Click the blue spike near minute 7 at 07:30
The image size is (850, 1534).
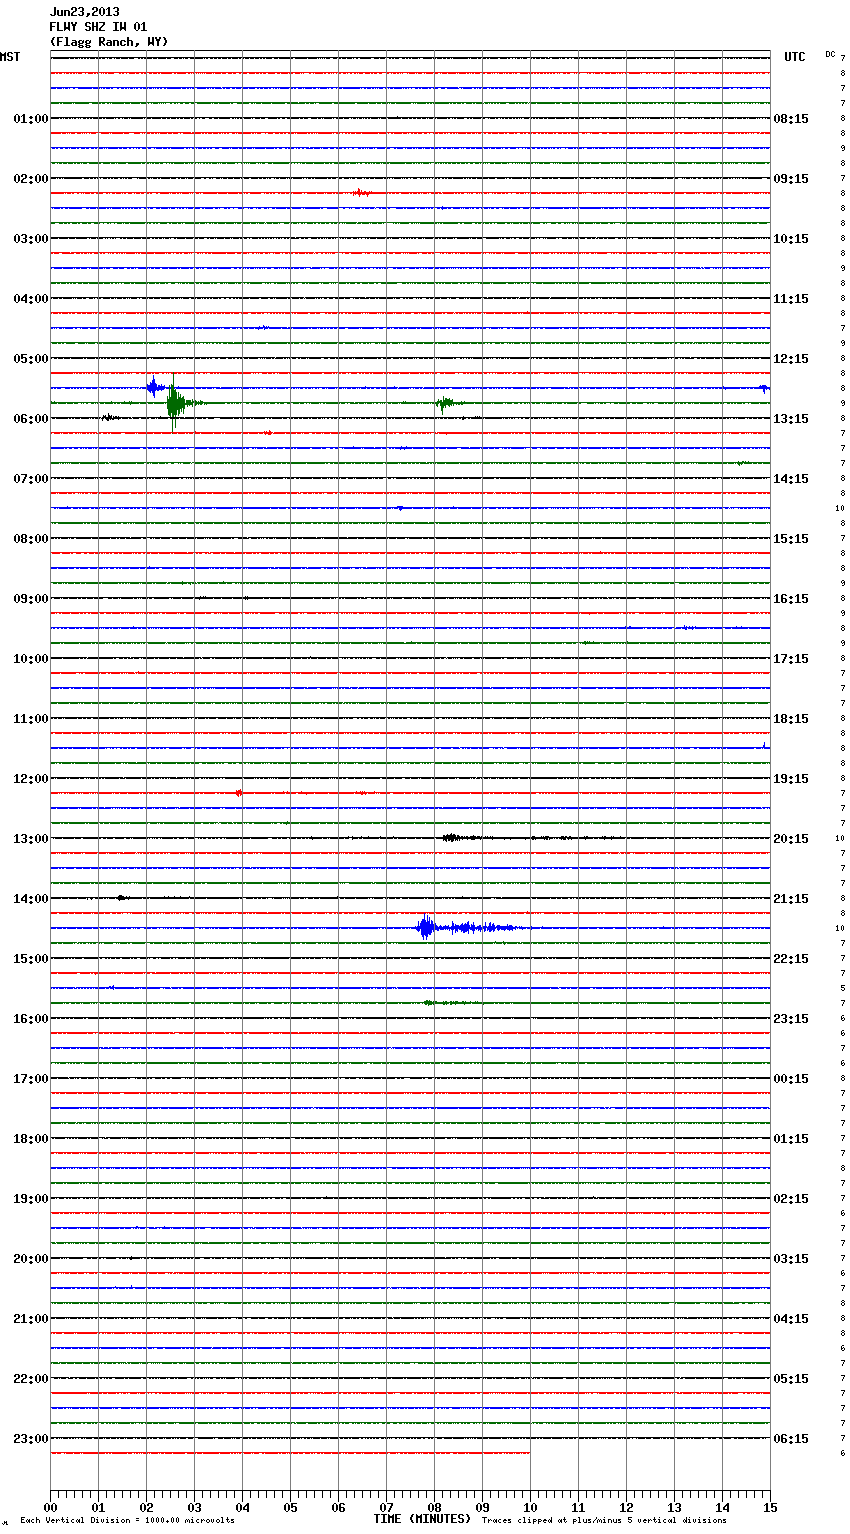400,508
